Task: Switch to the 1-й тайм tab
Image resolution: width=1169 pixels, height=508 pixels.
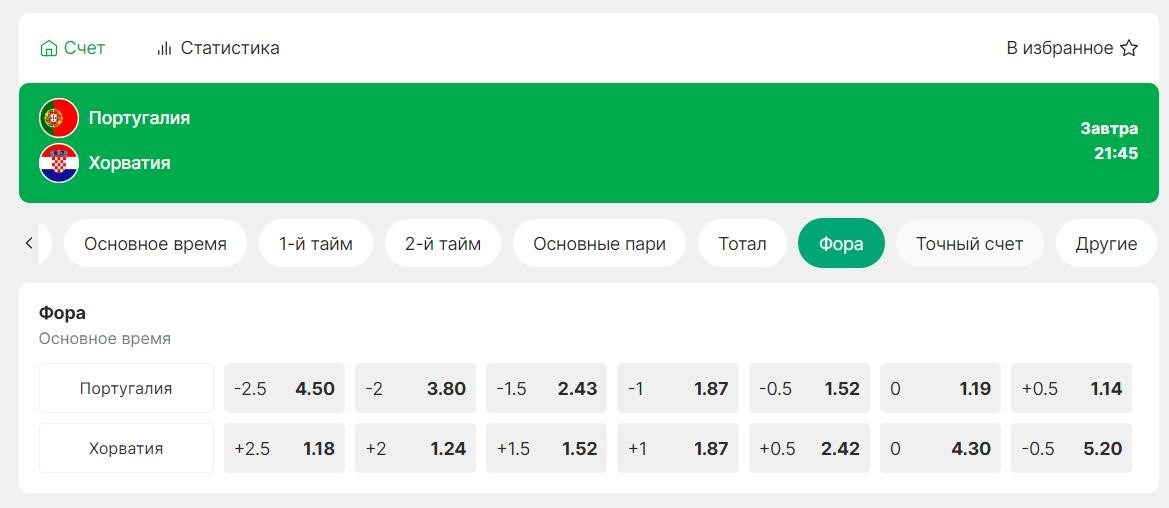Action: [x=315, y=243]
